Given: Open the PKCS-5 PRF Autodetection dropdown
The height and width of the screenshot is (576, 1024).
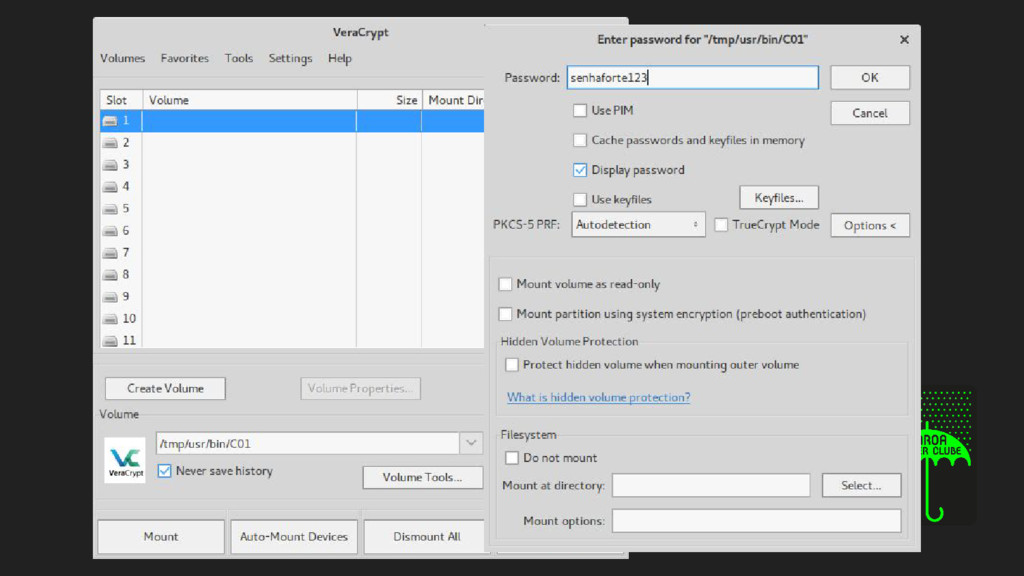Looking at the screenshot, I should click(x=638, y=225).
